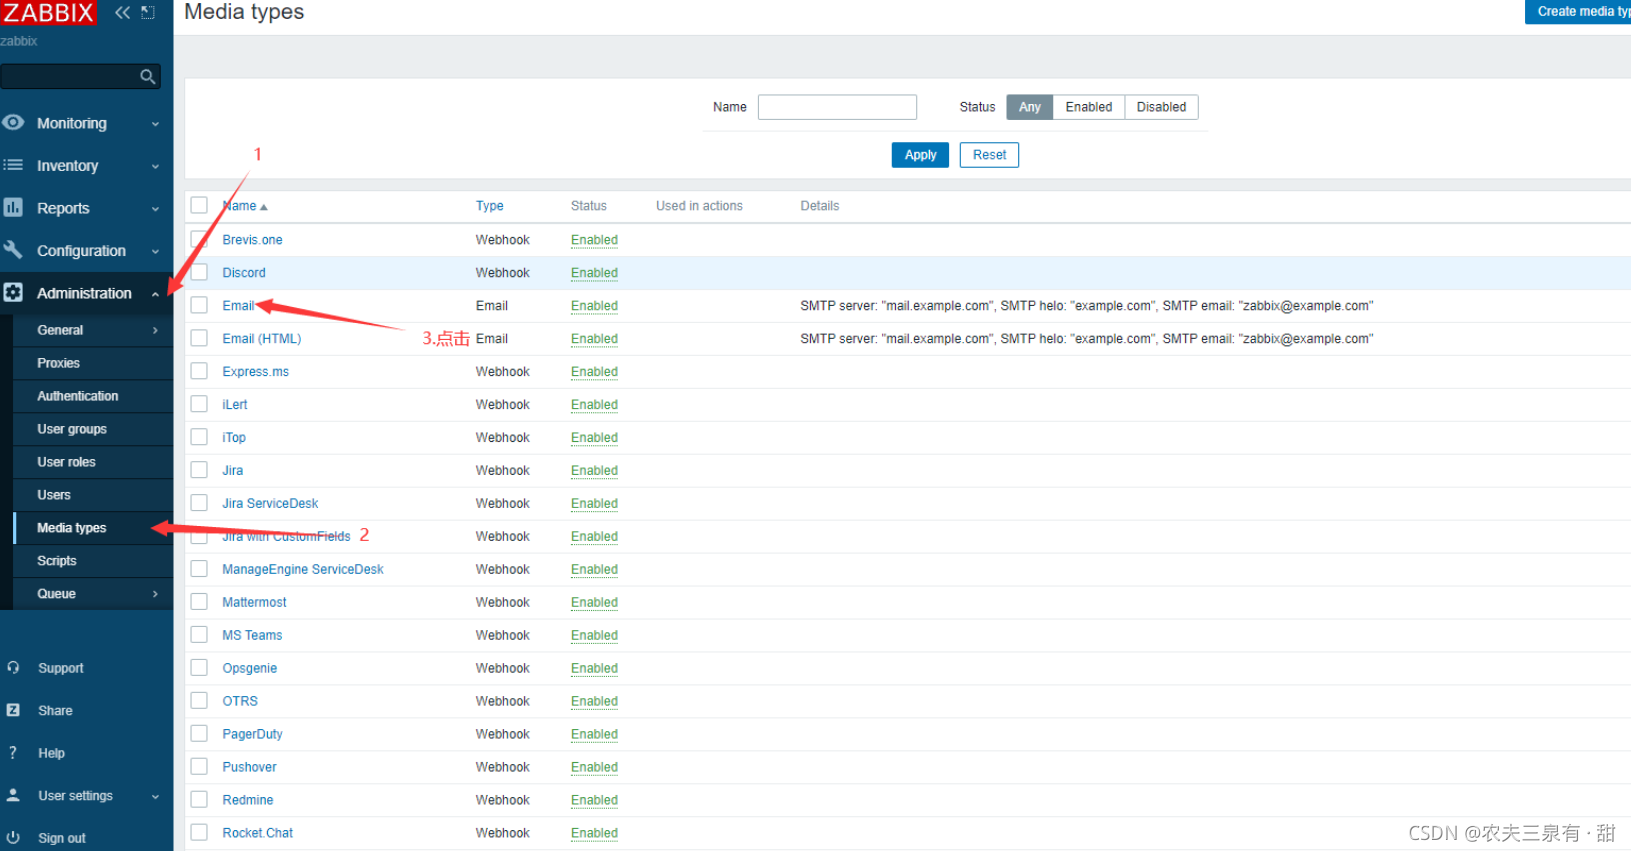
Task: Open the Authentication menu item
Action: [x=77, y=396]
